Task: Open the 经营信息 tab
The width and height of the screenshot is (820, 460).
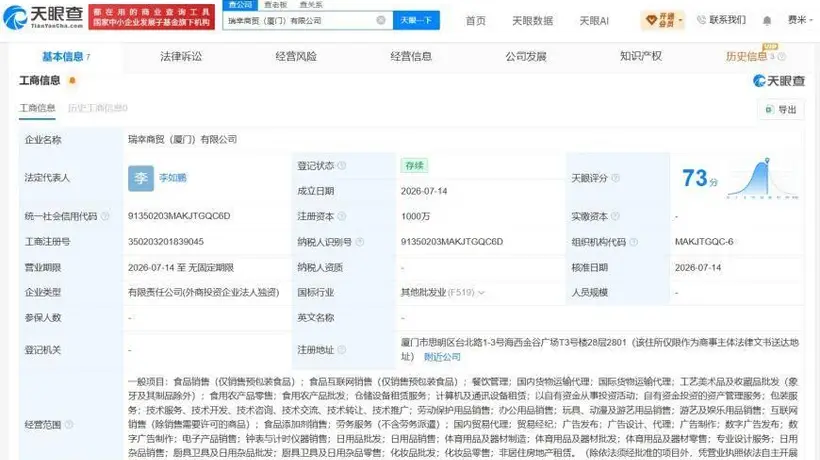Action: click(x=411, y=56)
